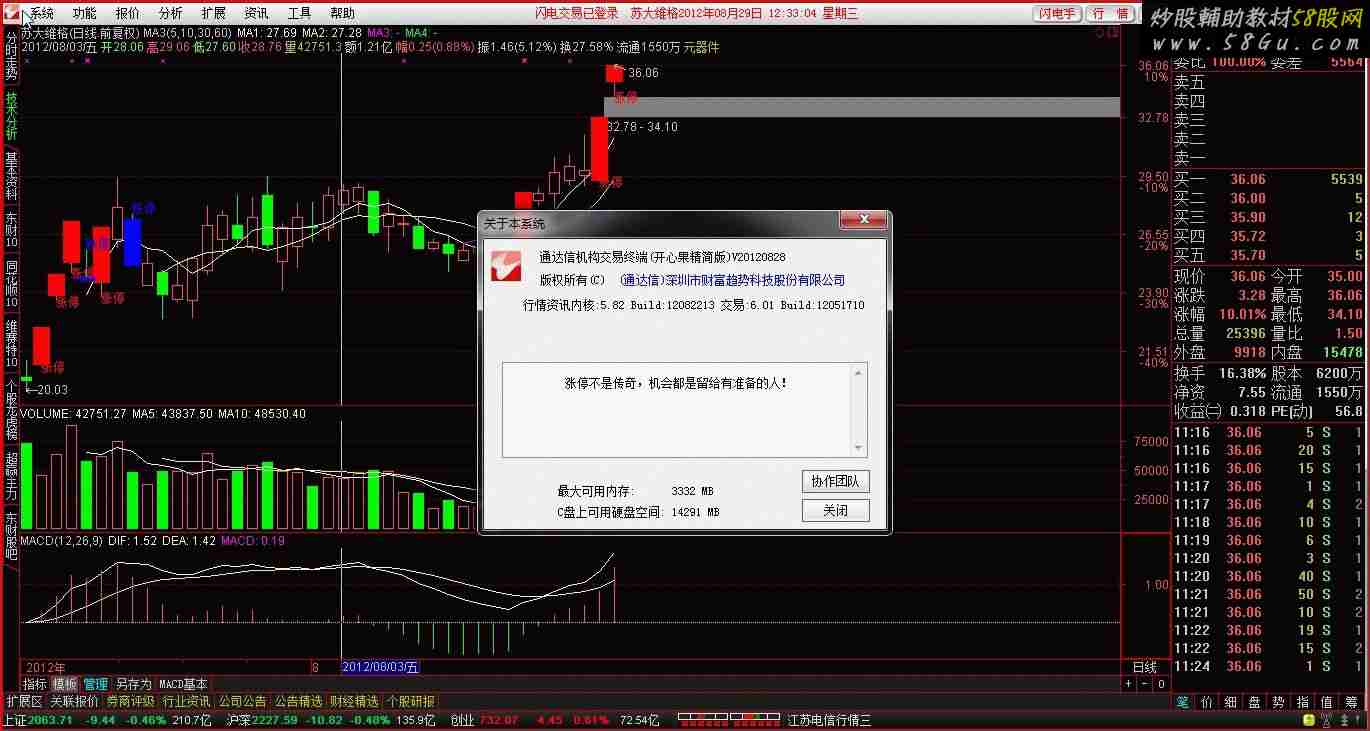This screenshot has width=1370, height=731.
Task: Click the 11:24 trade tick row
Action: (x=1268, y=666)
